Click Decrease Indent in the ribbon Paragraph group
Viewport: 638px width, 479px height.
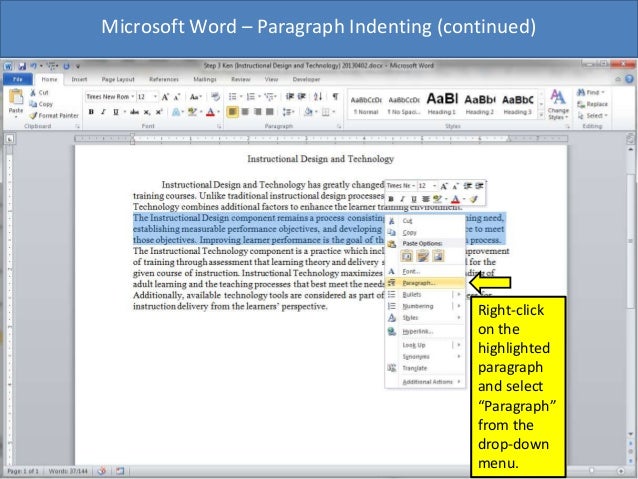[x=290, y=97]
